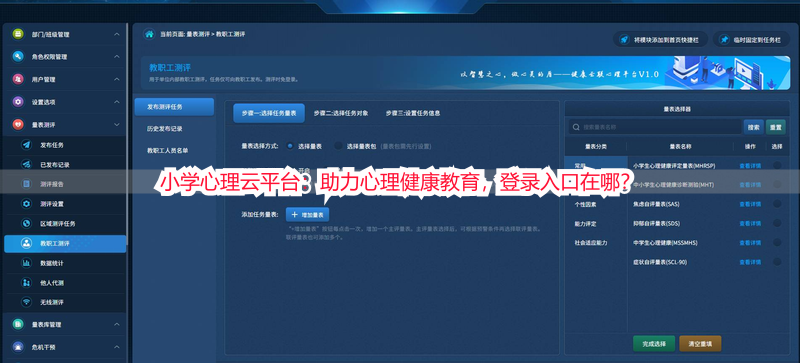Click the magnifier icon in scale search

point(577,127)
